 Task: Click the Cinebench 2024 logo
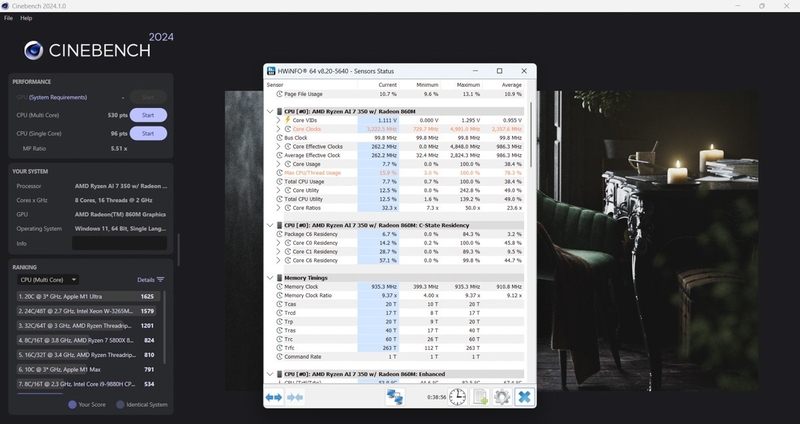point(99,47)
